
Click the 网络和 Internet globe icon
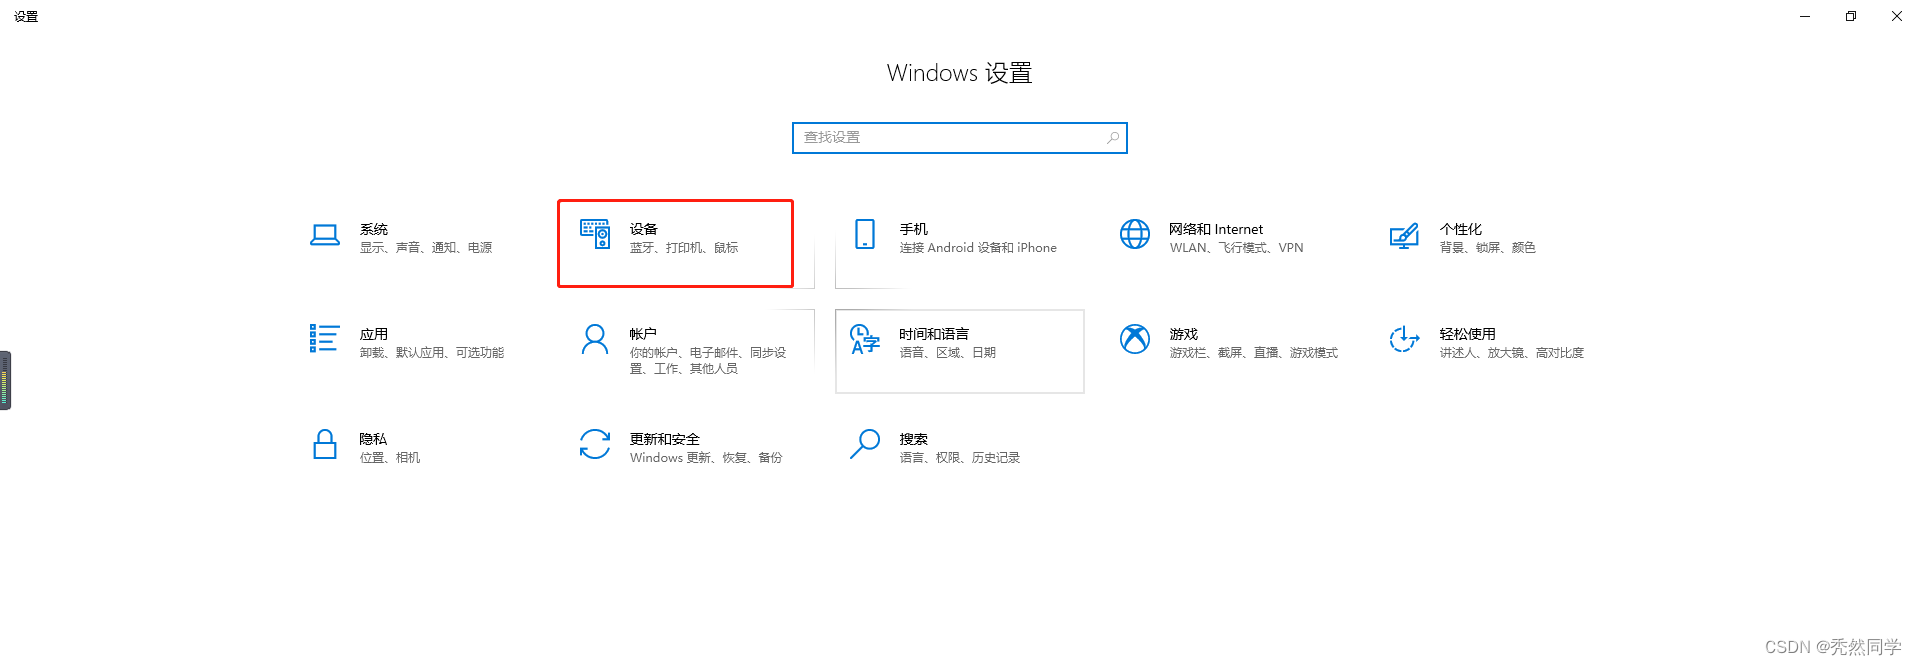1135,234
